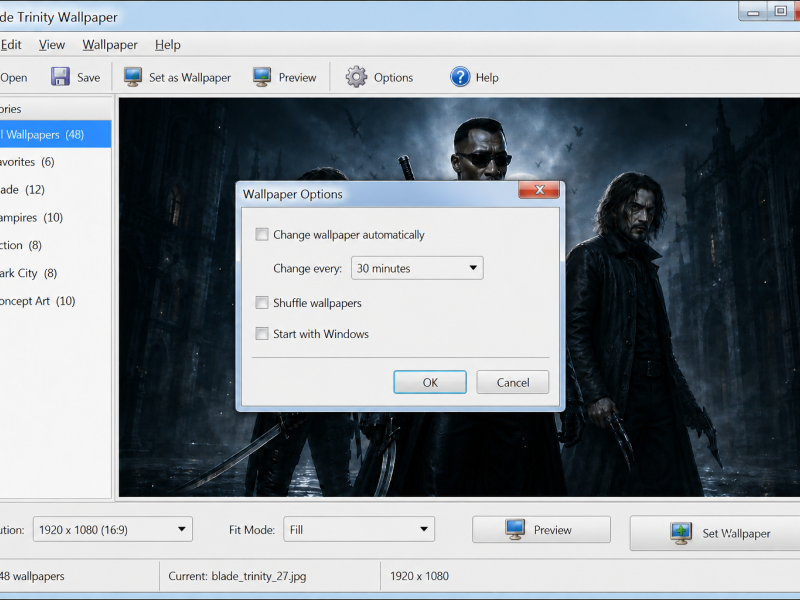Click the Preview monitor icon in toolbar
The image size is (800, 600).
point(262,77)
